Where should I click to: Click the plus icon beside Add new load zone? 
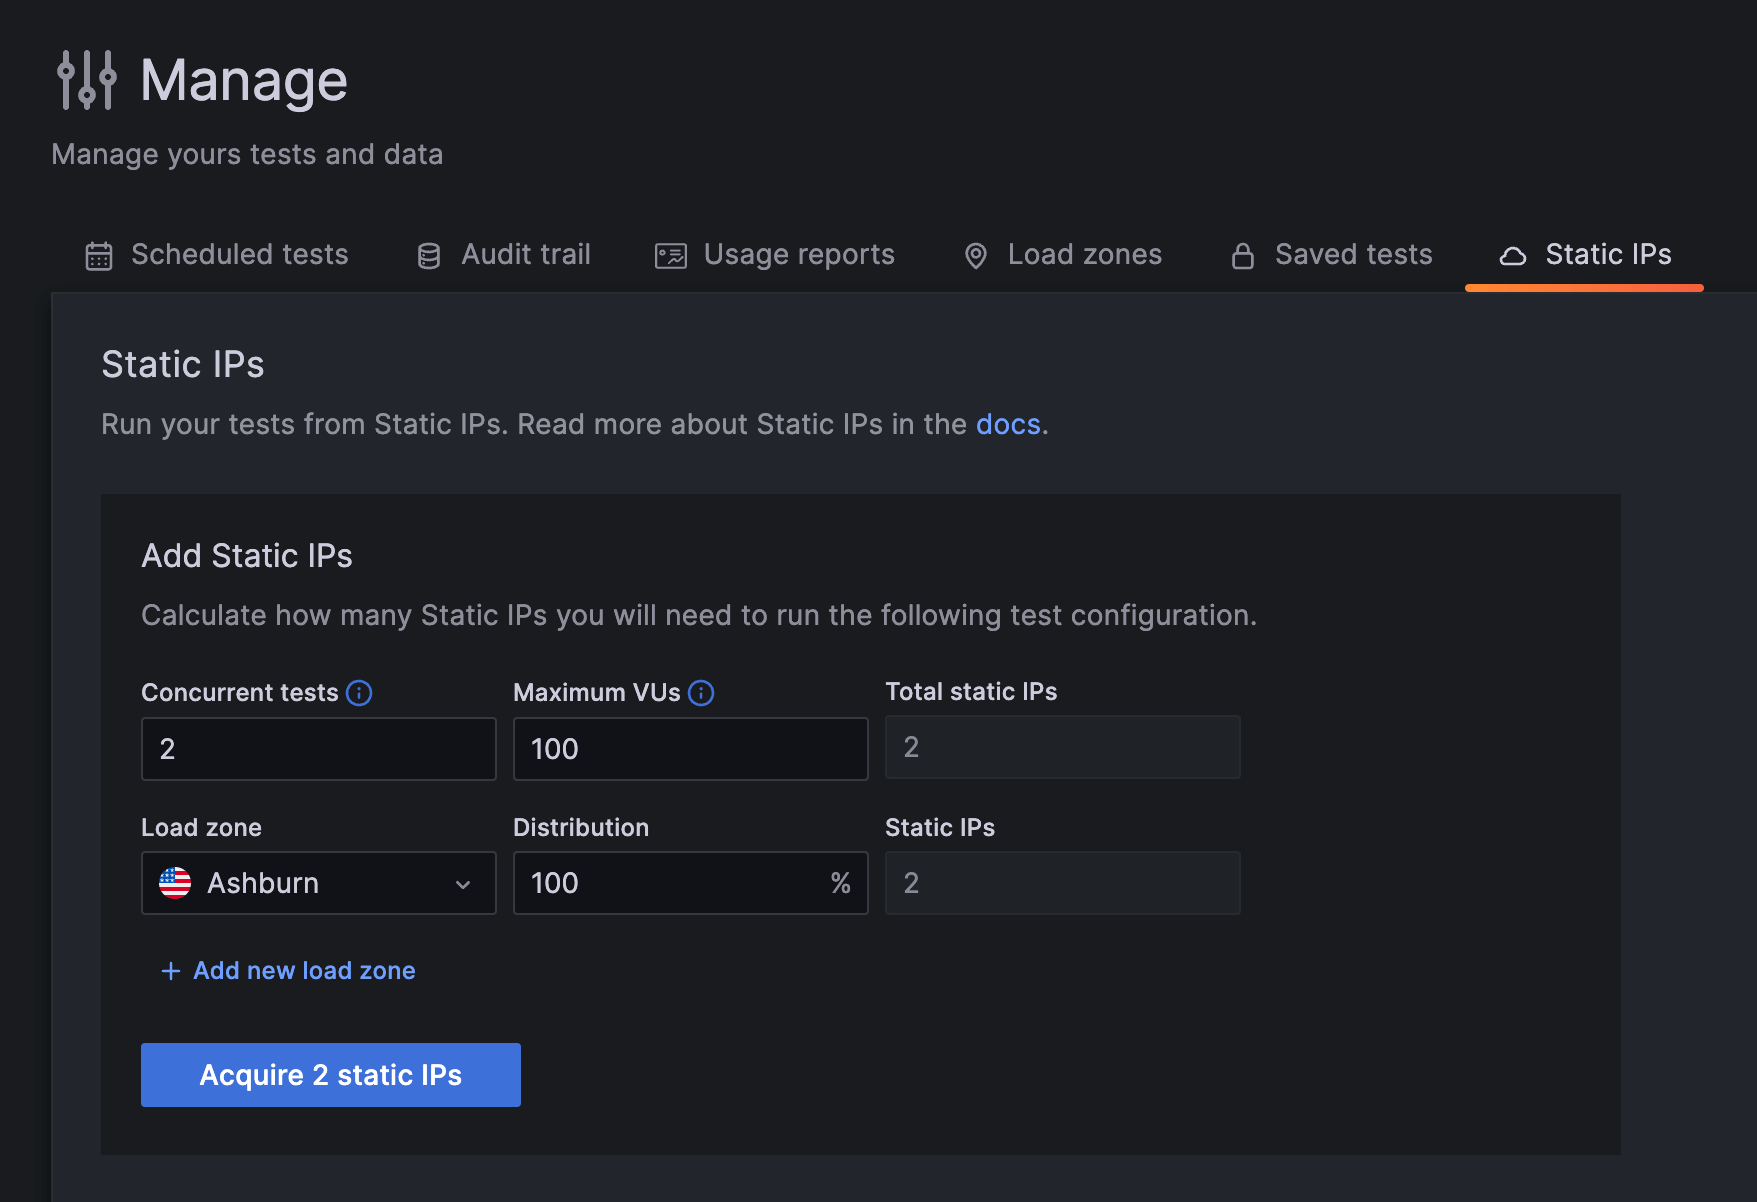[169, 970]
